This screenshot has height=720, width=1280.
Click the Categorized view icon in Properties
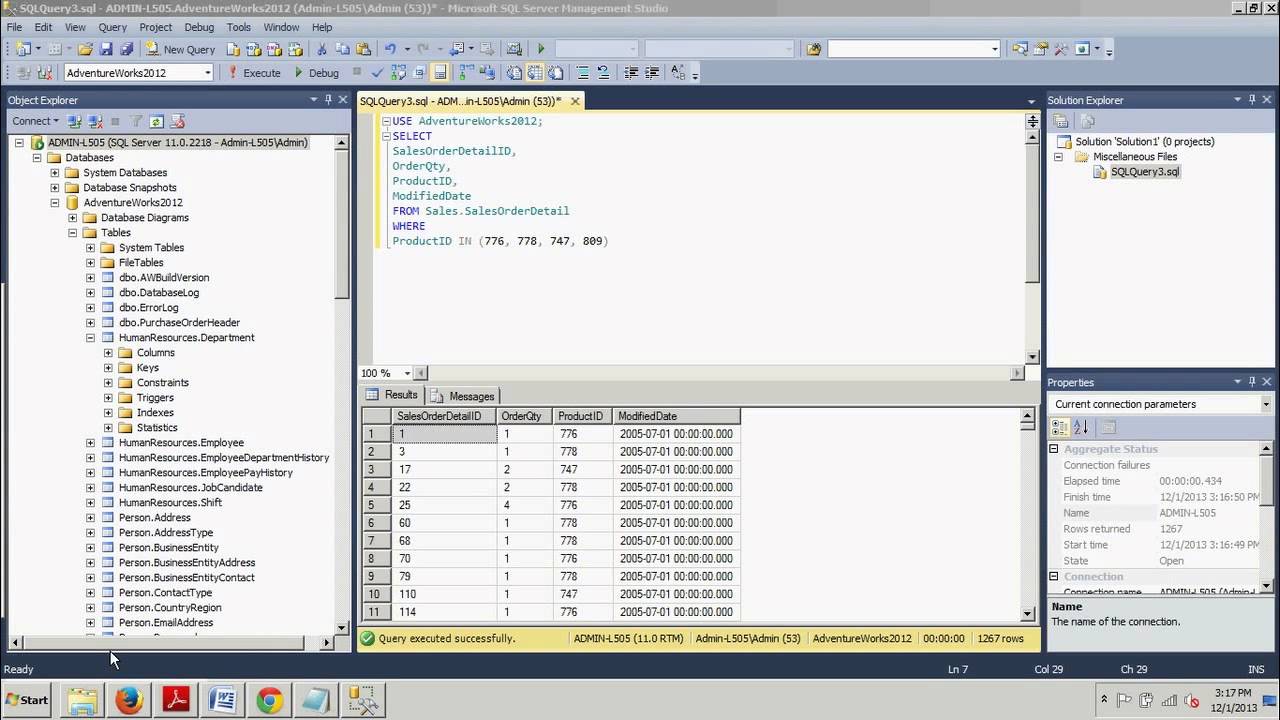point(1060,428)
